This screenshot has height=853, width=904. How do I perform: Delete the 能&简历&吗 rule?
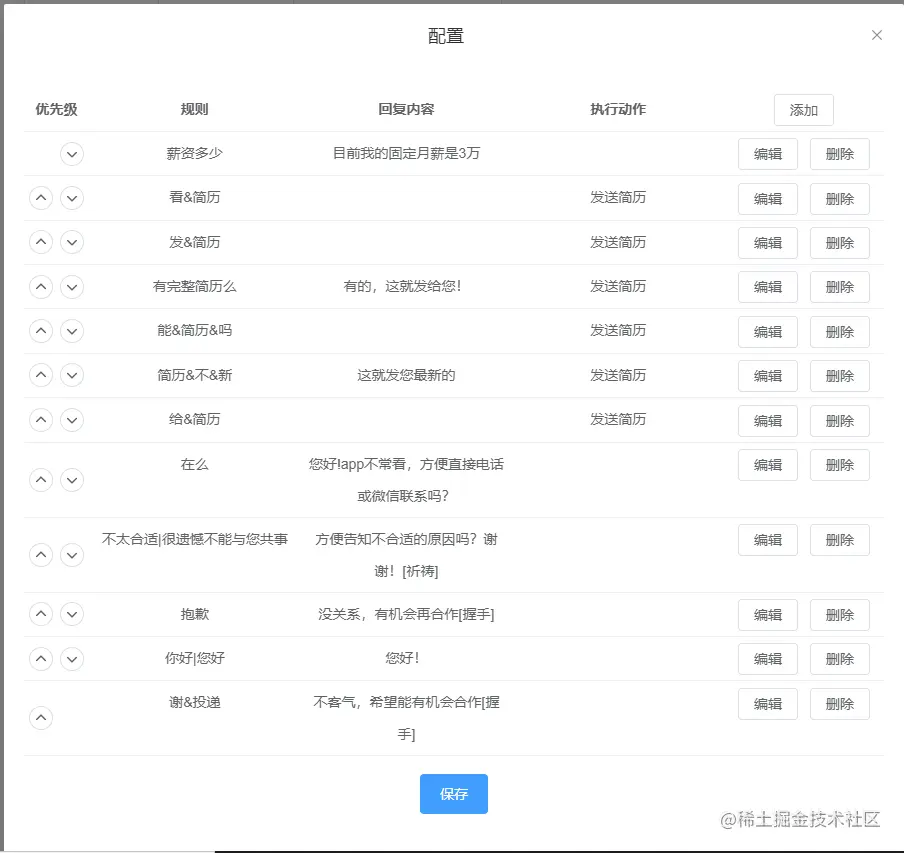tap(839, 331)
